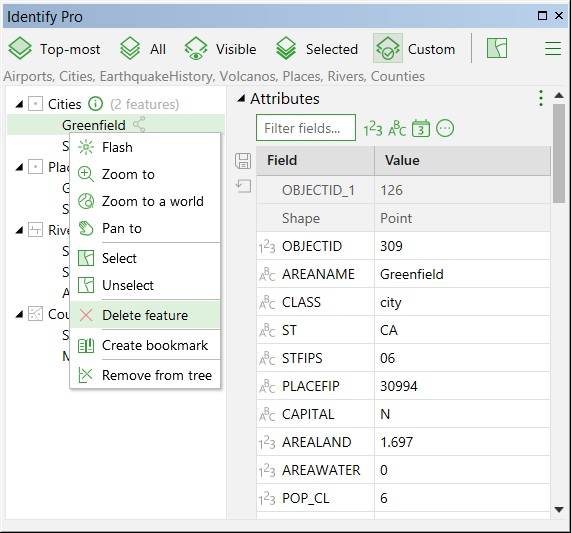Click the save edits floppy disk icon
This screenshot has height=533, width=571.
(243, 161)
